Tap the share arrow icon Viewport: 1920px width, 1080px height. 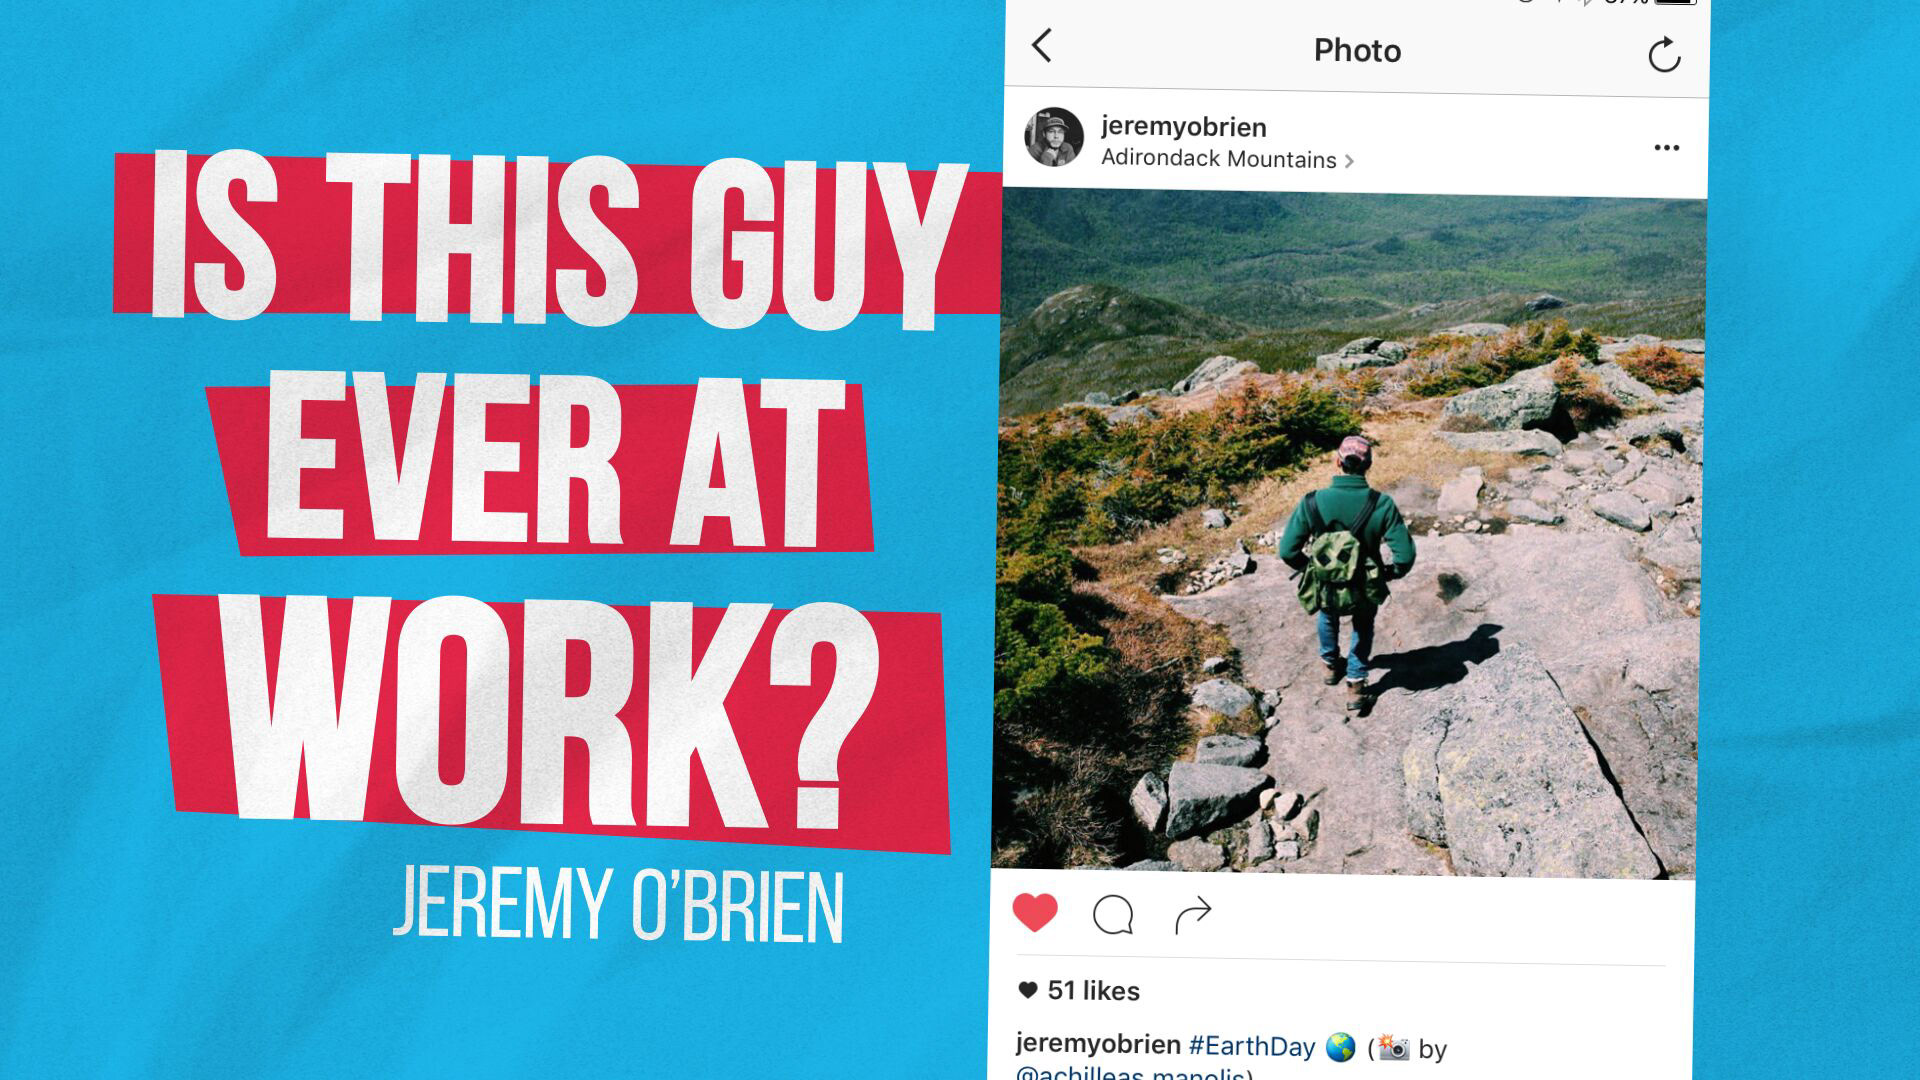[1193, 914]
